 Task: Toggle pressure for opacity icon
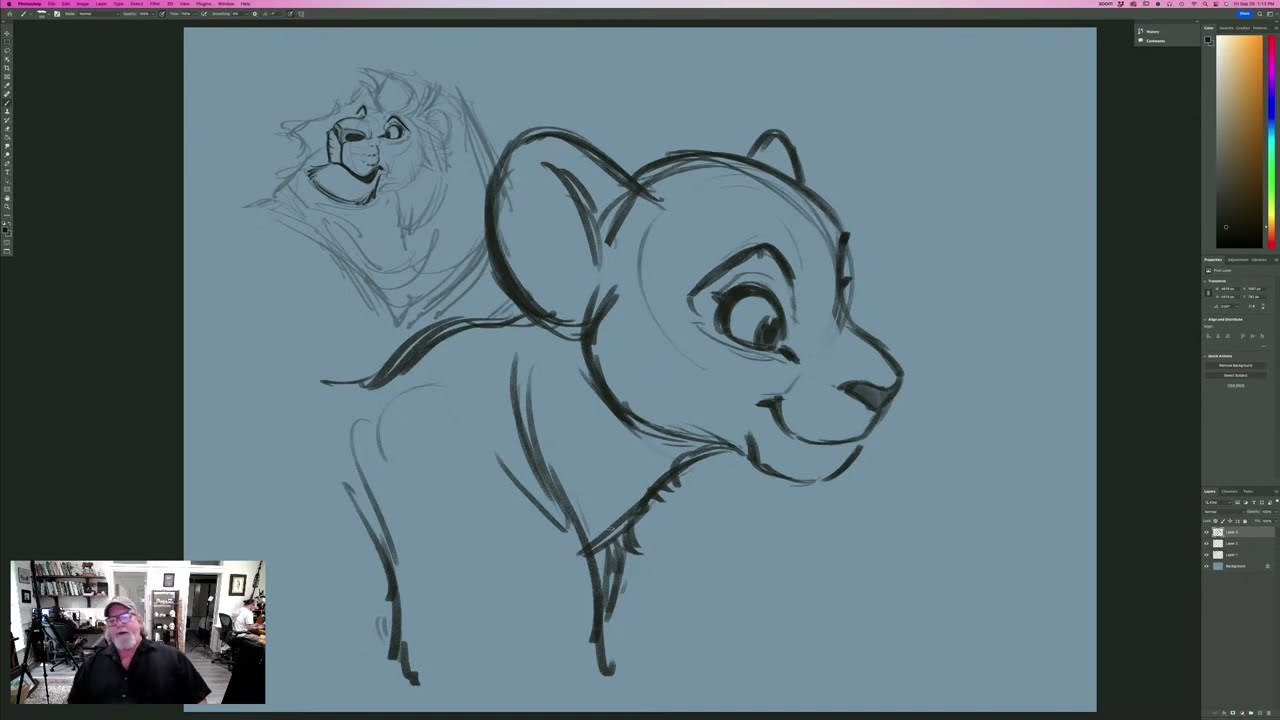pos(162,13)
